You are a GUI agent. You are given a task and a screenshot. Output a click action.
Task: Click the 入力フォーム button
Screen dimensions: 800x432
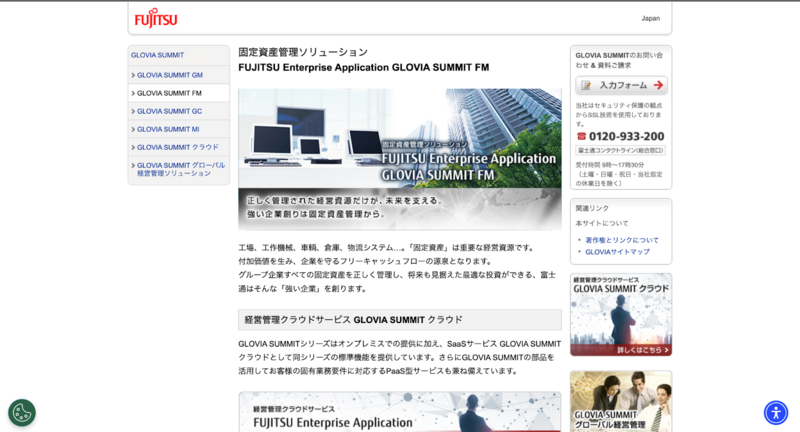click(621, 85)
